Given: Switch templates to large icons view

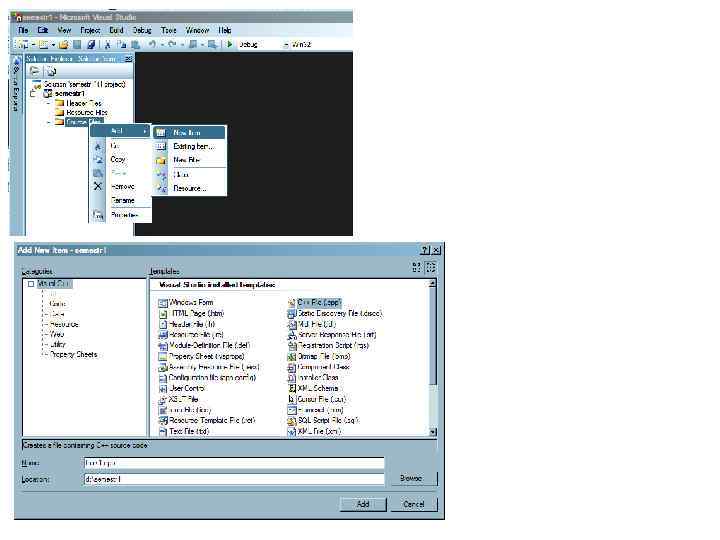Looking at the screenshot, I should point(416,267).
